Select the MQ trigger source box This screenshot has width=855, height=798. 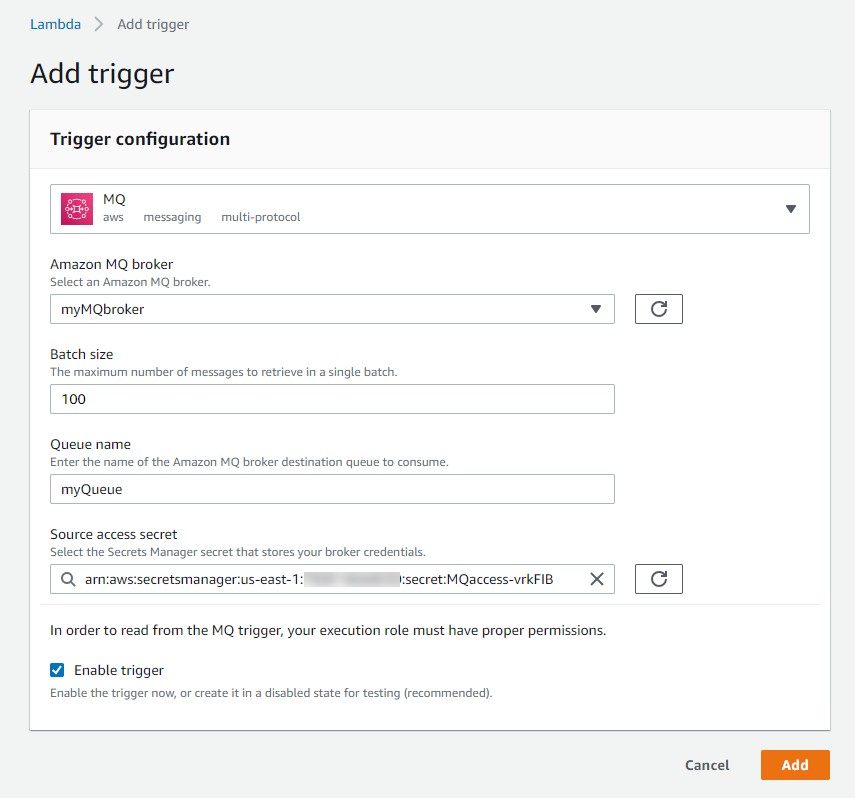(430, 209)
